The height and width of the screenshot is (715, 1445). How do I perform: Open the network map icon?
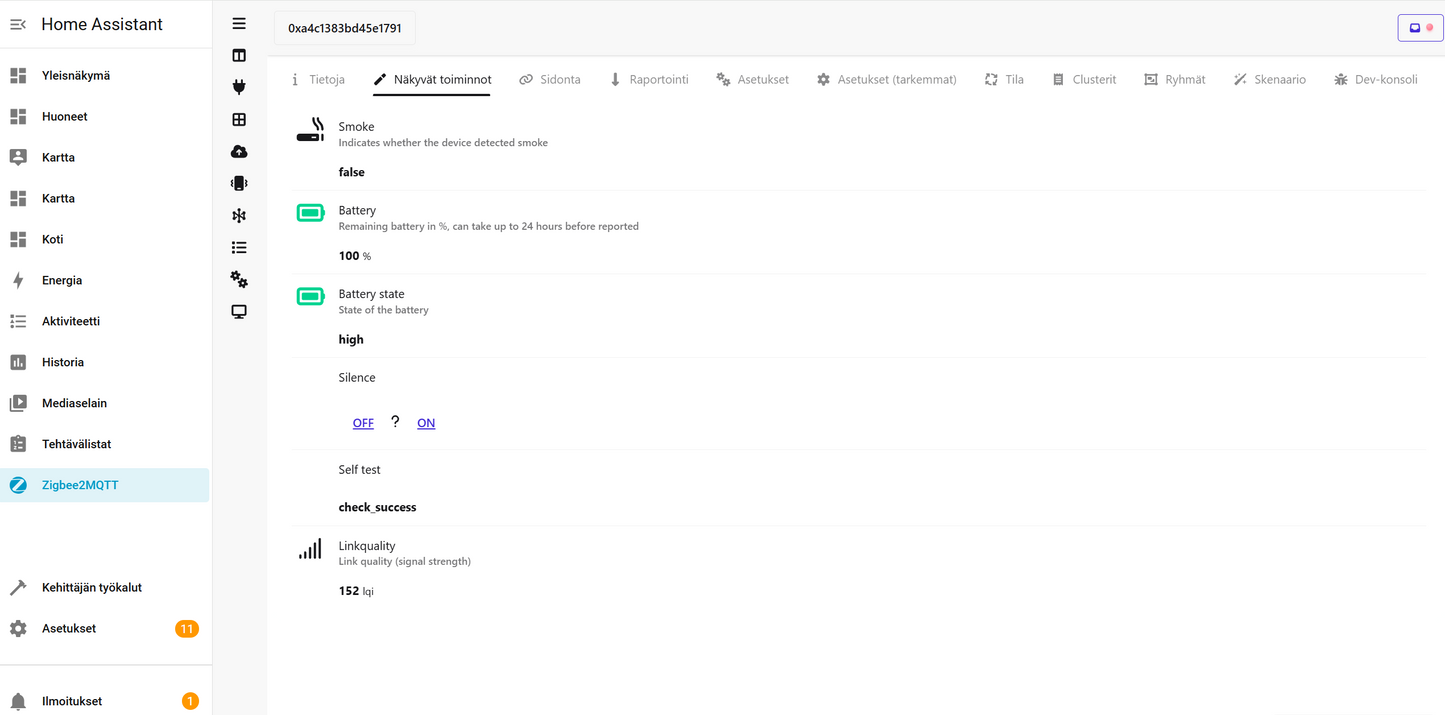click(x=239, y=215)
